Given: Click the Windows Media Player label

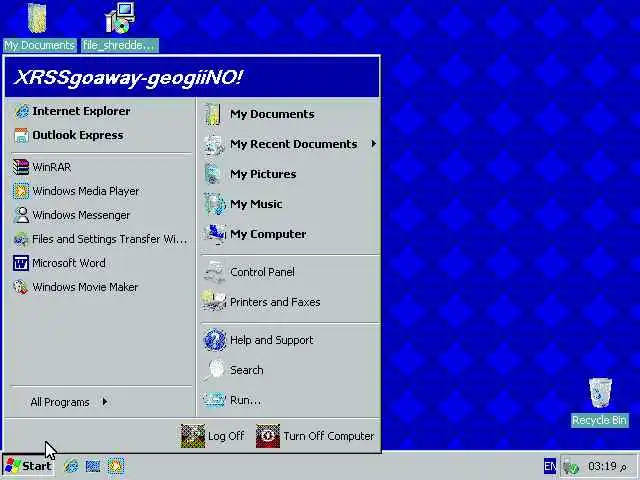Looking at the screenshot, I should click(x=86, y=191).
